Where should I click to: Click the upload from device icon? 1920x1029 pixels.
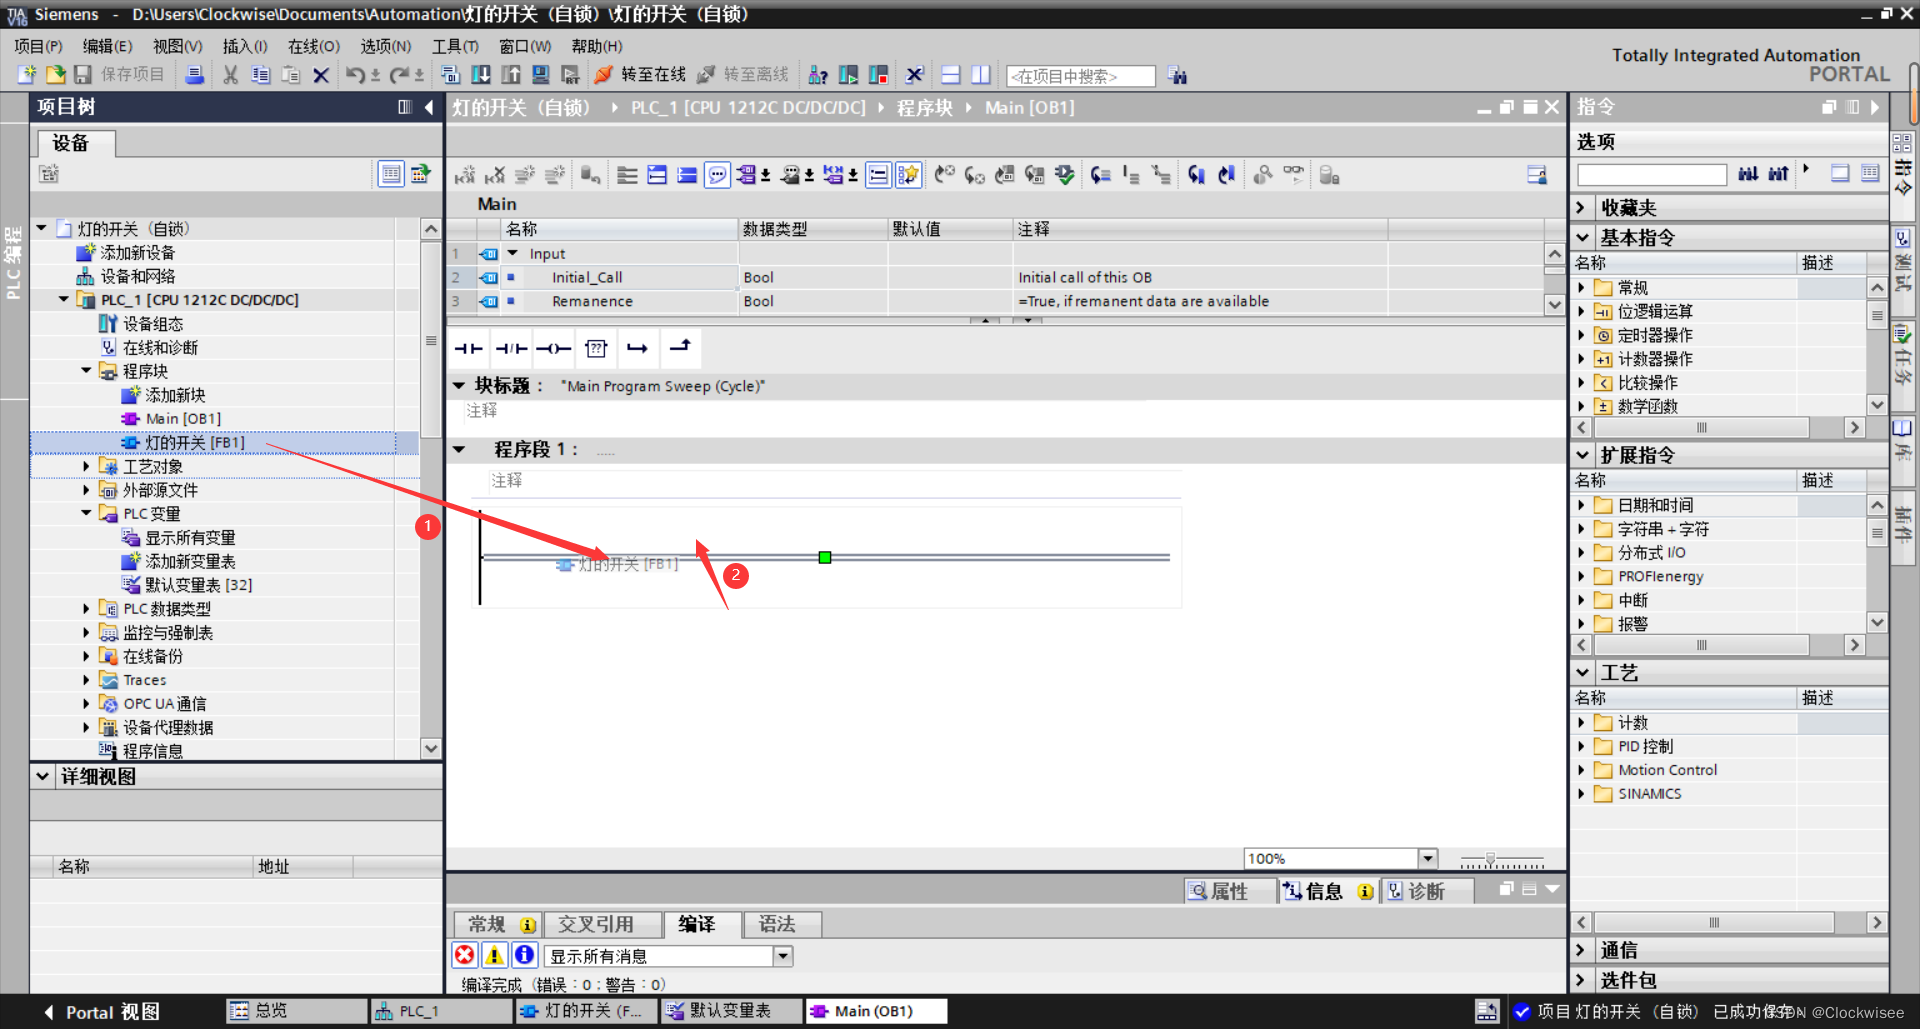511,75
